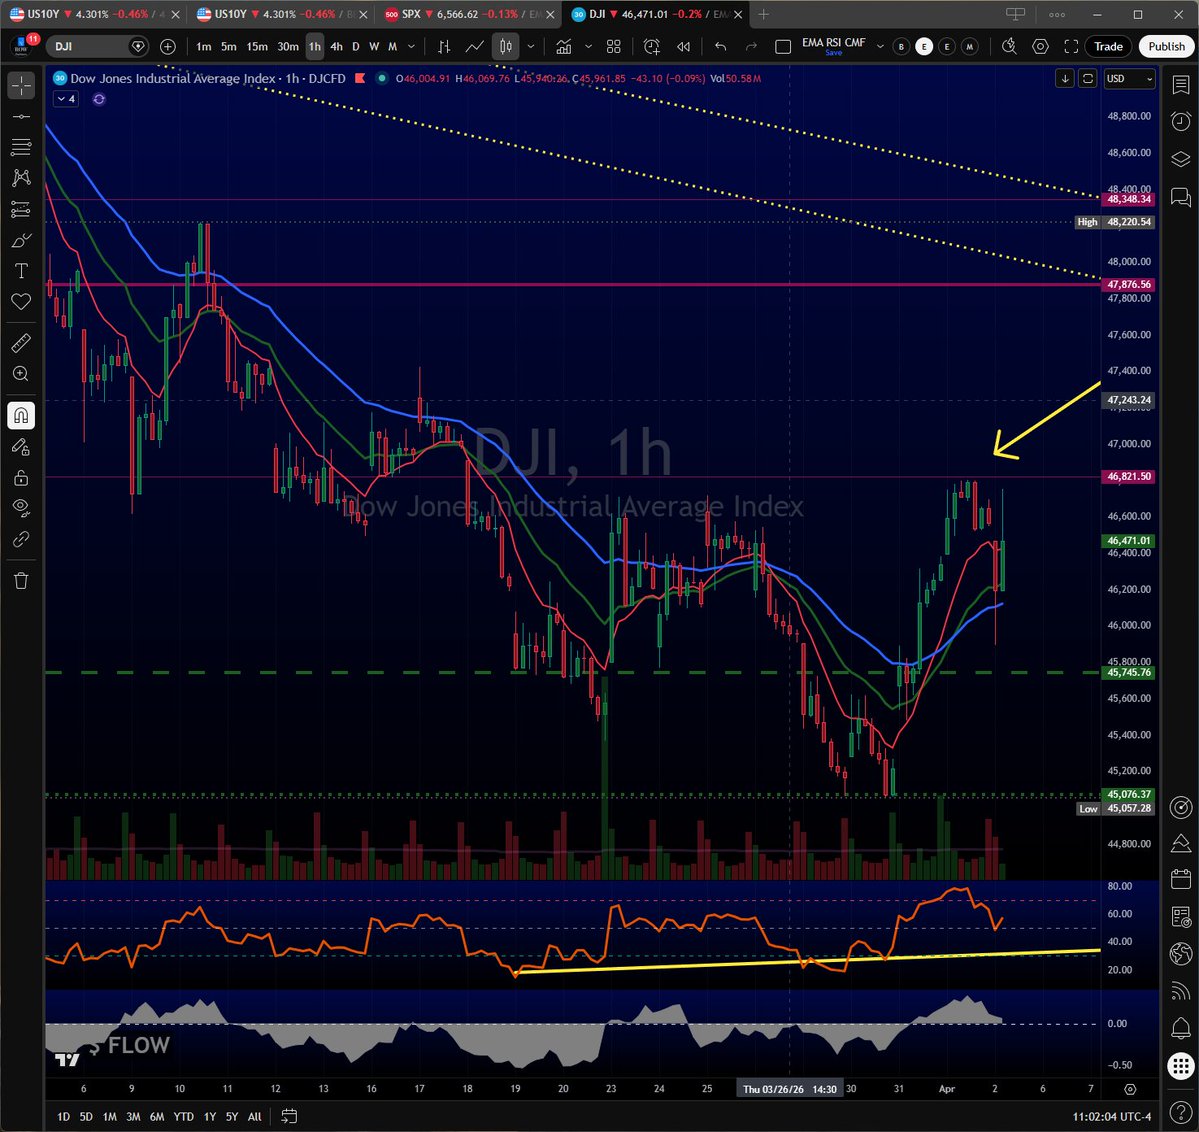This screenshot has height=1132, width=1199.
Task: Open the economic calendar panel
Action: click(x=1181, y=879)
